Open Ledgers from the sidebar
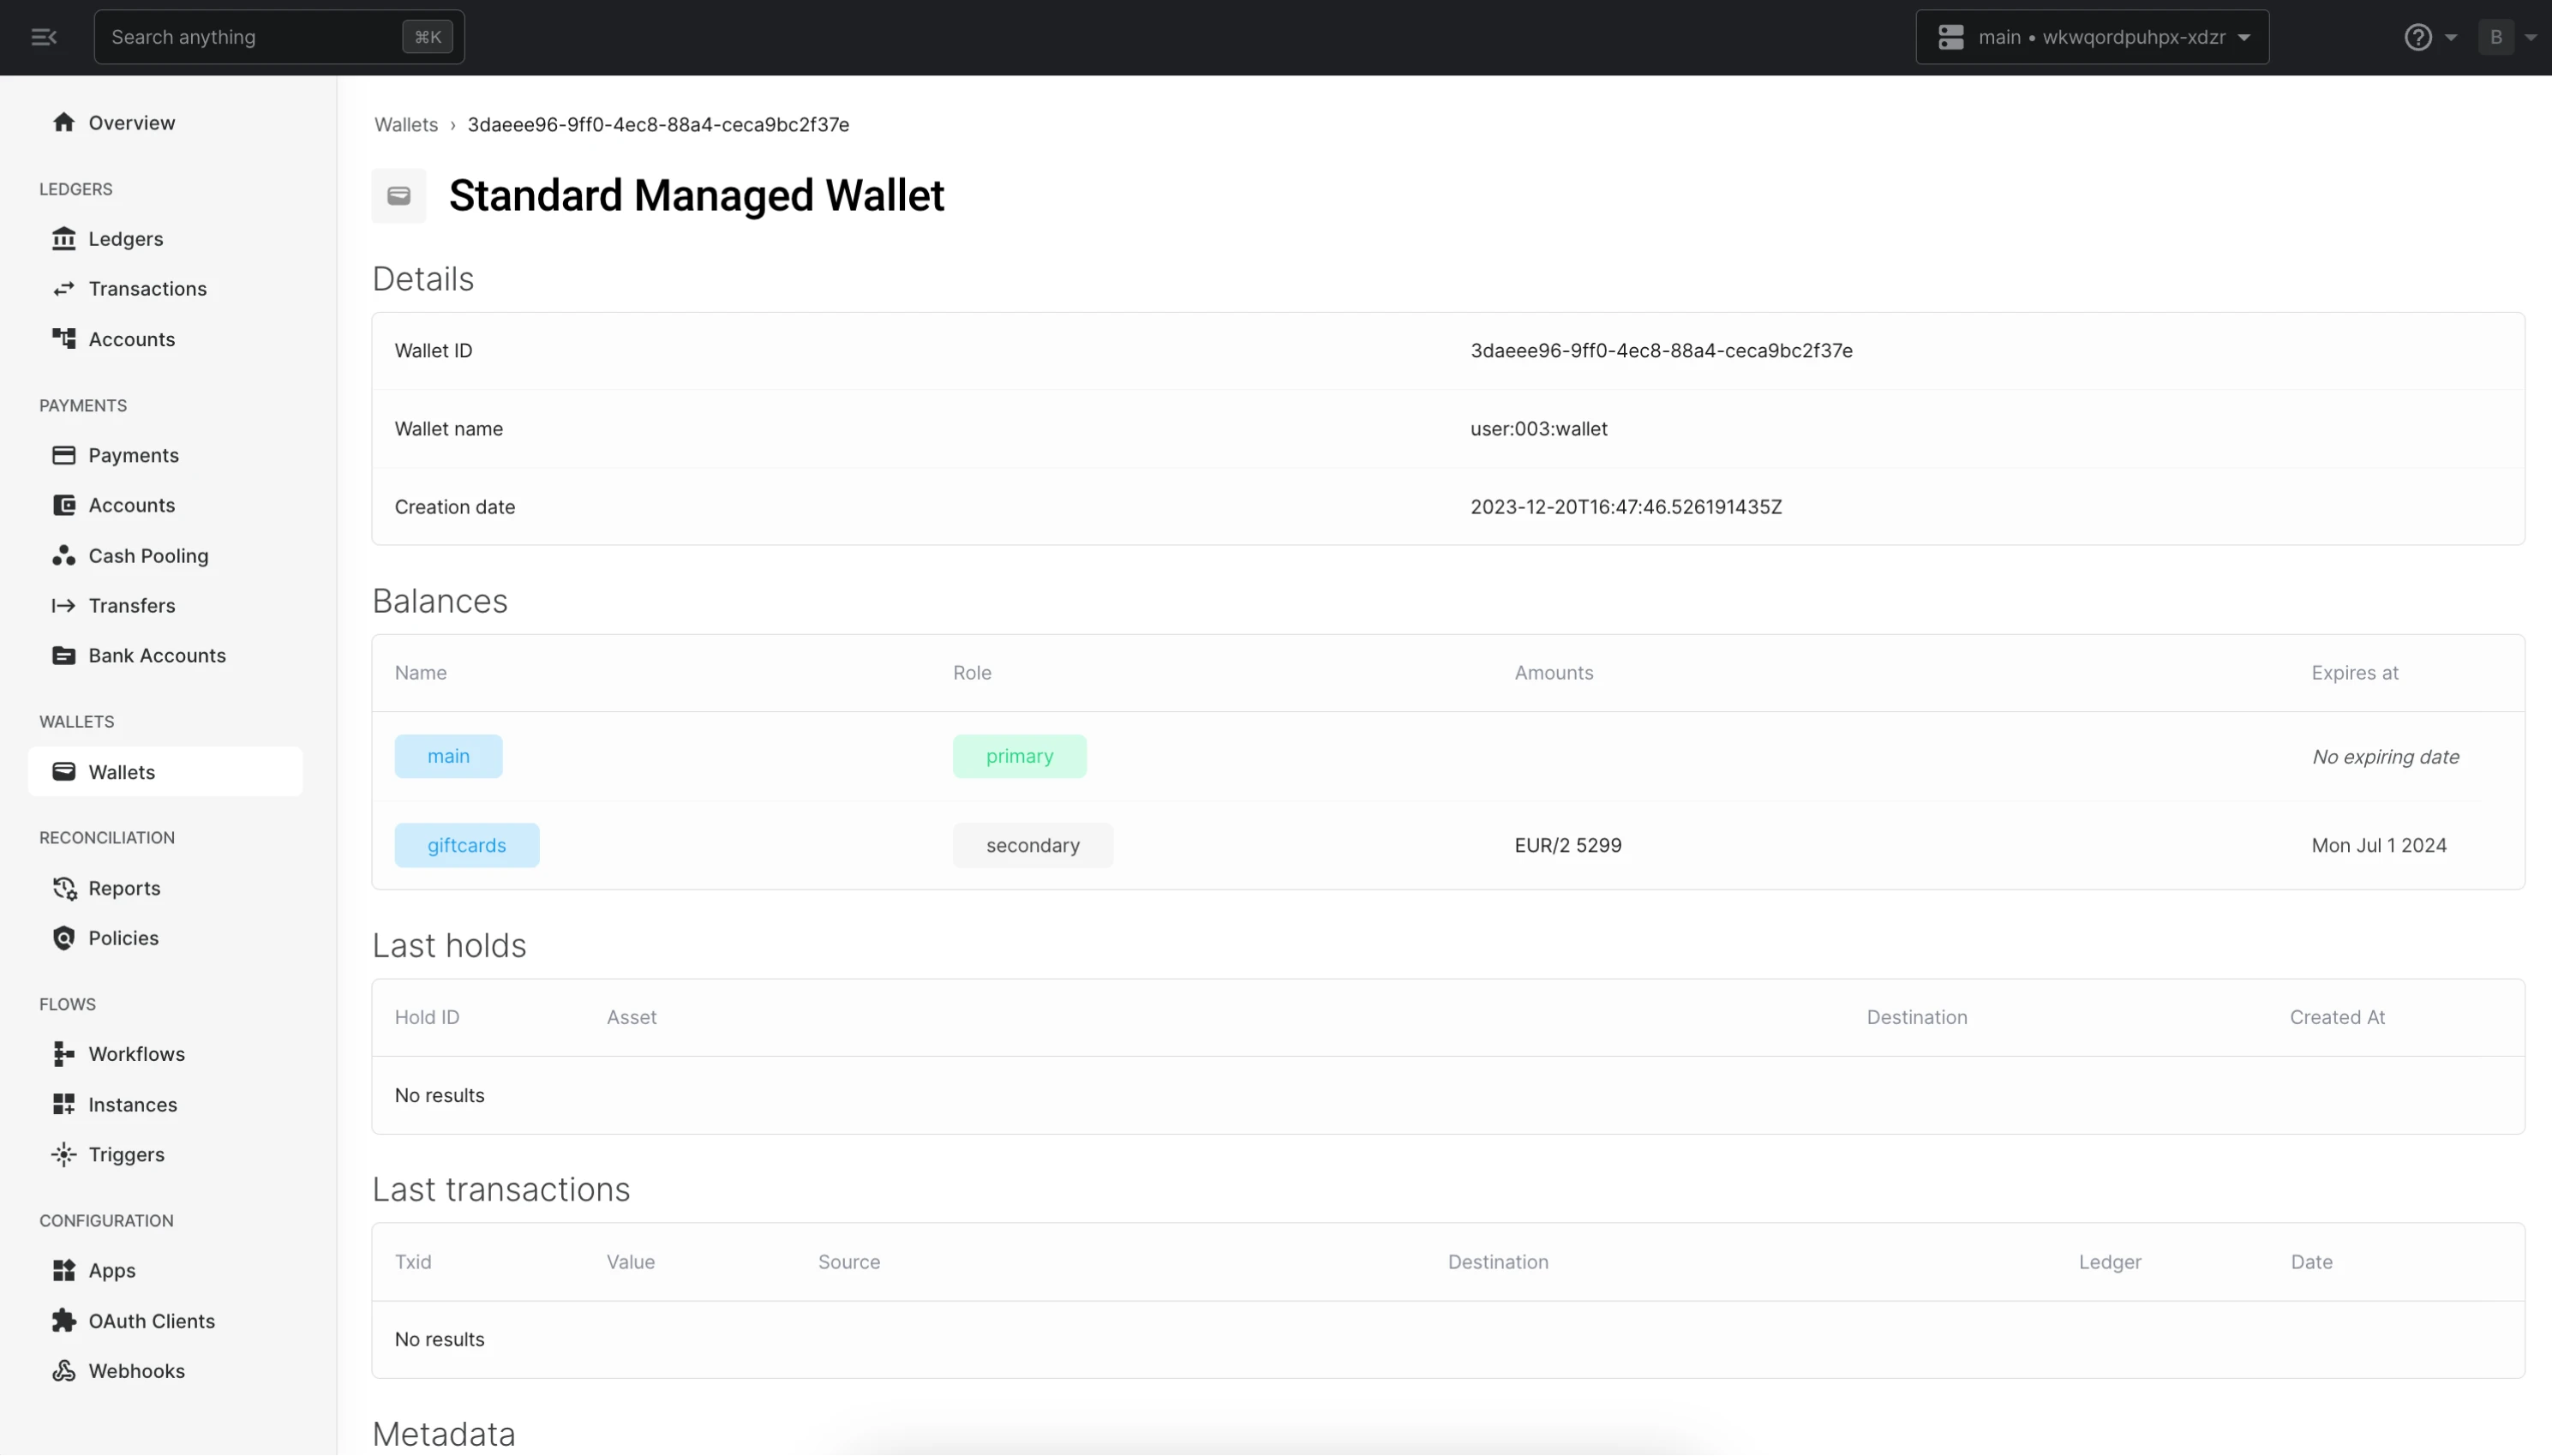This screenshot has height=1456, width=2552. pyautogui.click(x=125, y=238)
